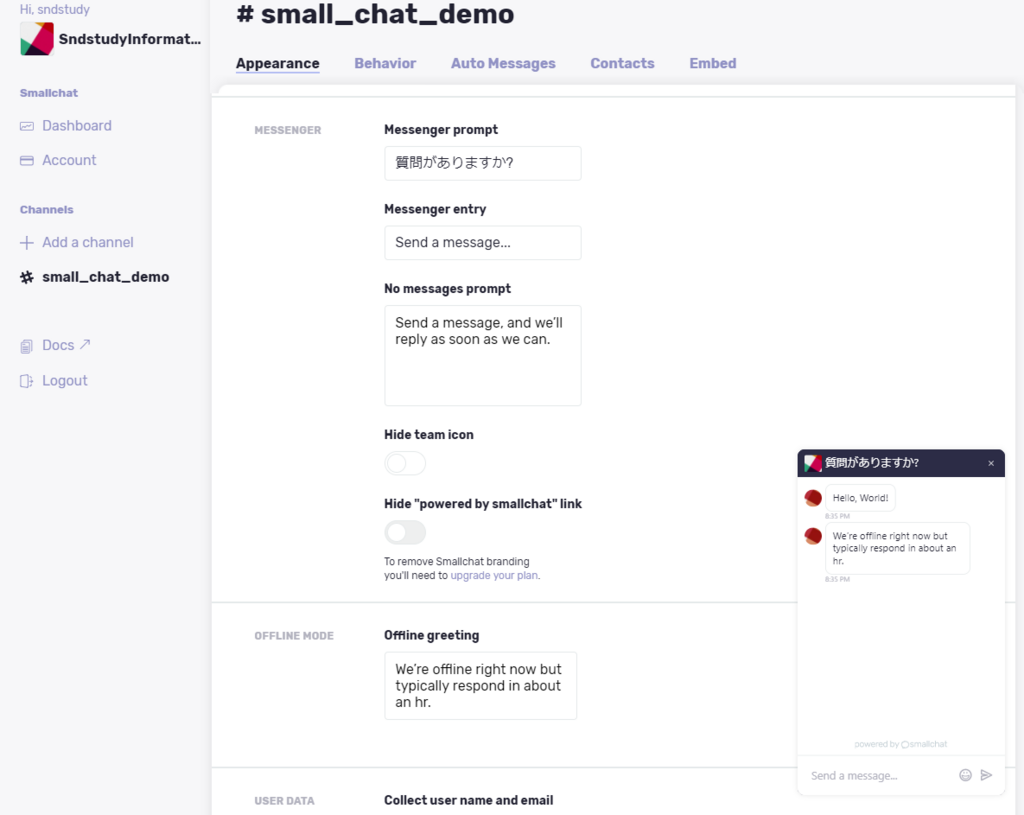This screenshot has height=815, width=1024.
Task: Open the Contacts tab
Action: [x=622, y=63]
